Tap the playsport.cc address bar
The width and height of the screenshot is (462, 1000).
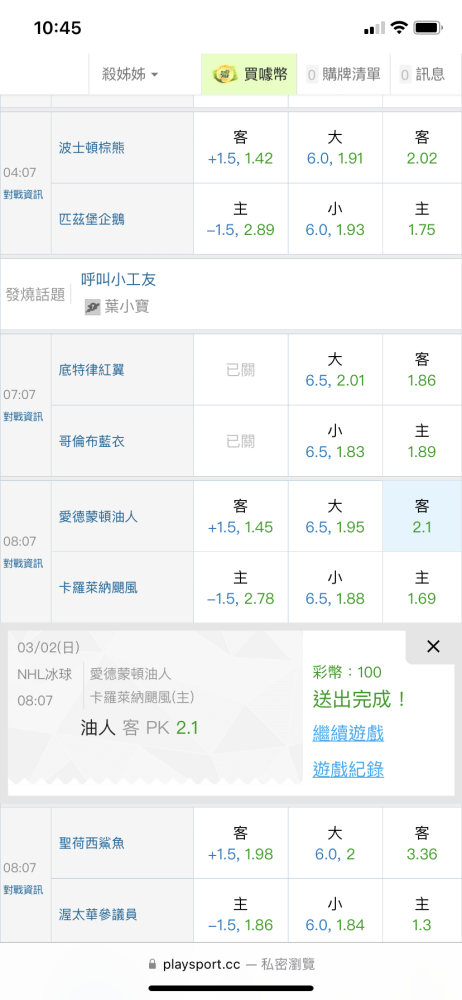[231, 964]
